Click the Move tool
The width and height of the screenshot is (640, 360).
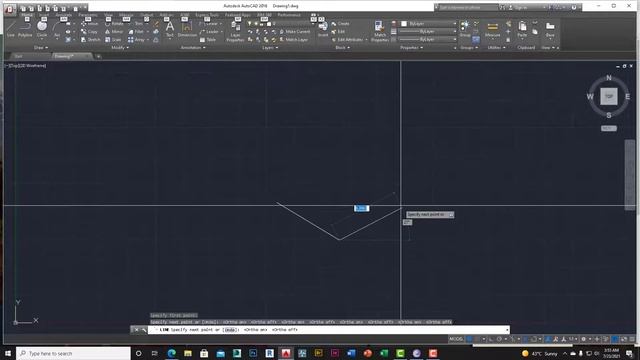89,24
